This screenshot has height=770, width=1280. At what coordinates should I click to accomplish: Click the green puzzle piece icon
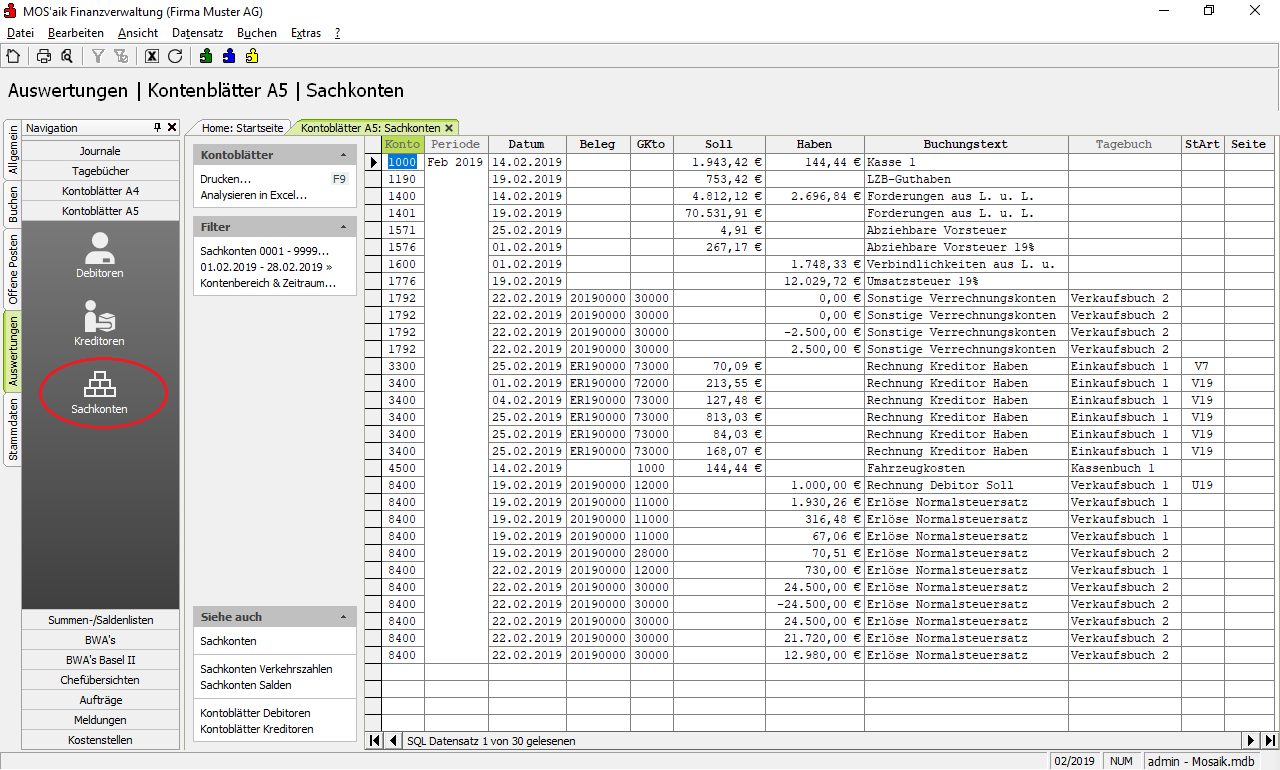[x=206, y=56]
